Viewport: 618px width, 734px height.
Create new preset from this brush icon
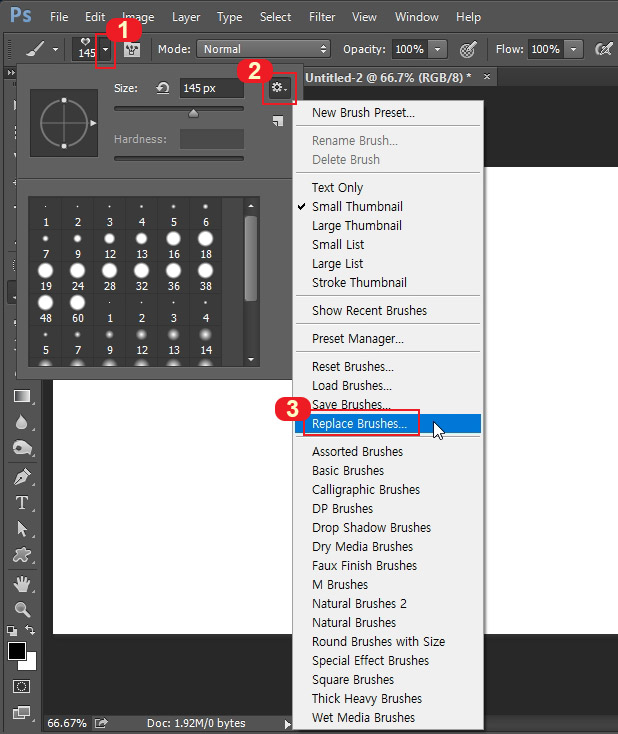pos(278,121)
